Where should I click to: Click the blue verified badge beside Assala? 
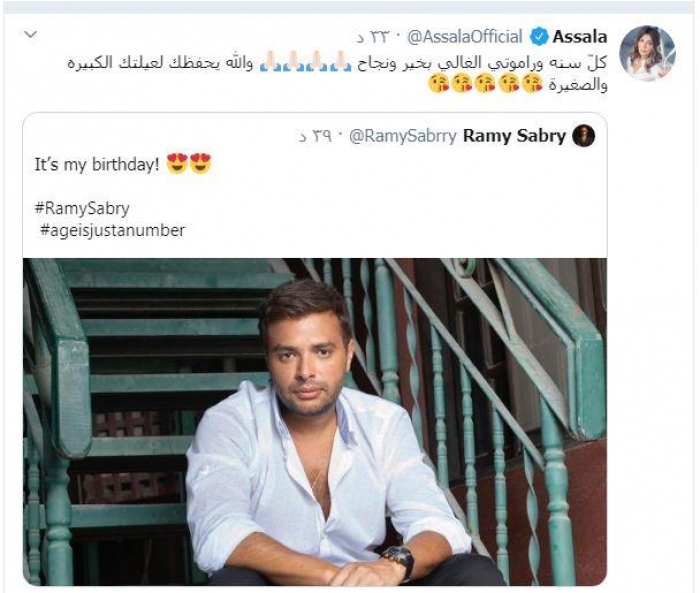[x=539, y=38]
